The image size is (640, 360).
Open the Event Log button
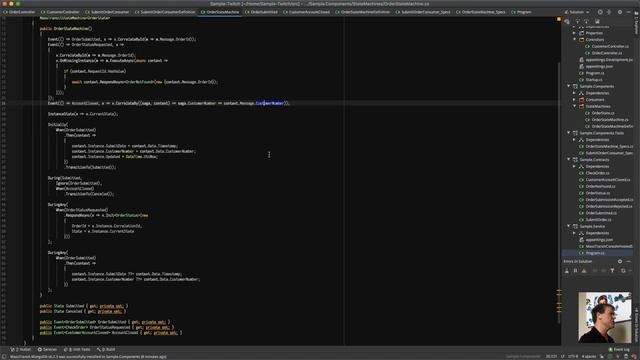pyautogui.click(x=619, y=349)
